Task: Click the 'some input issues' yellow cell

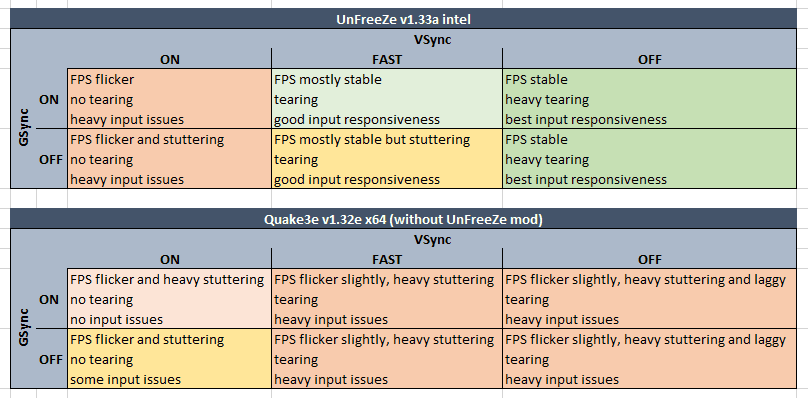Action: tap(170, 359)
